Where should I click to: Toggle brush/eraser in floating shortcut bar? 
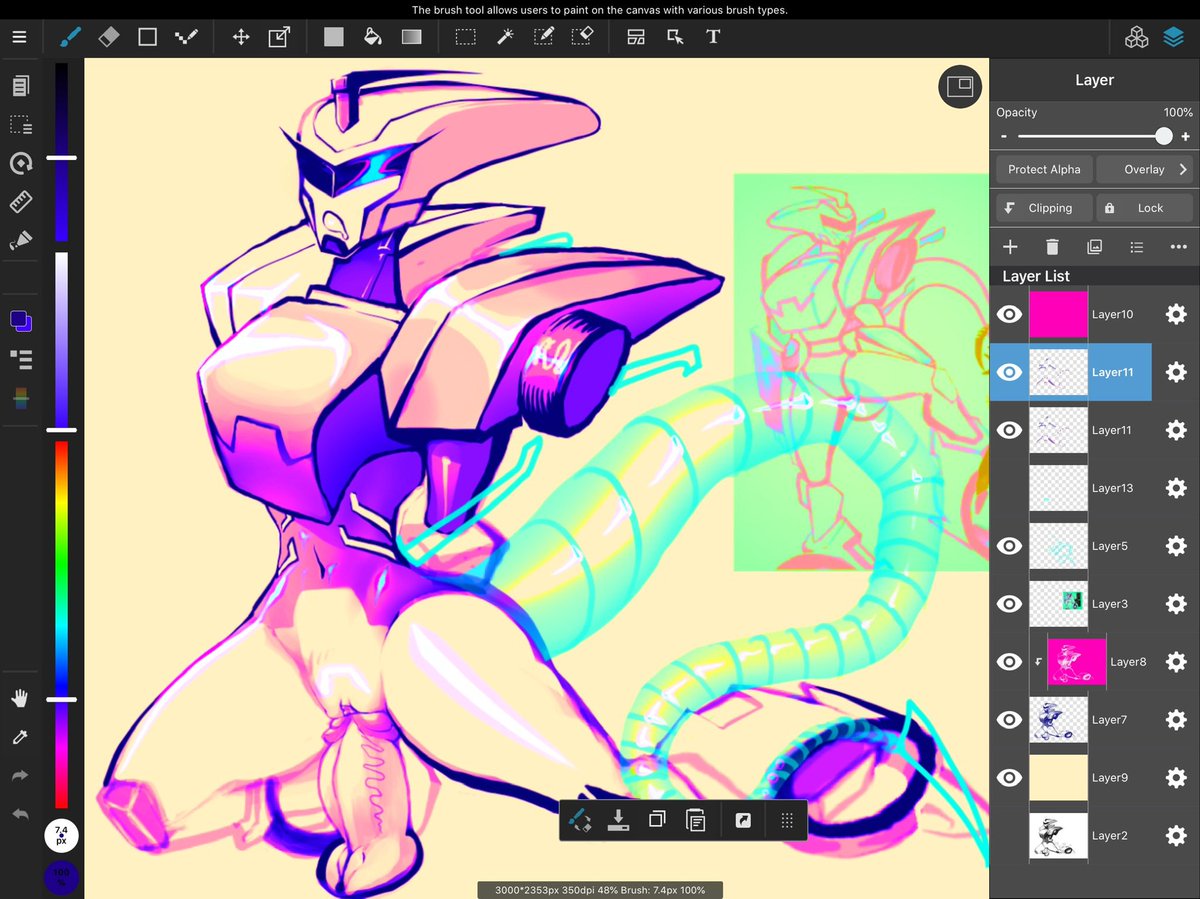coord(580,820)
